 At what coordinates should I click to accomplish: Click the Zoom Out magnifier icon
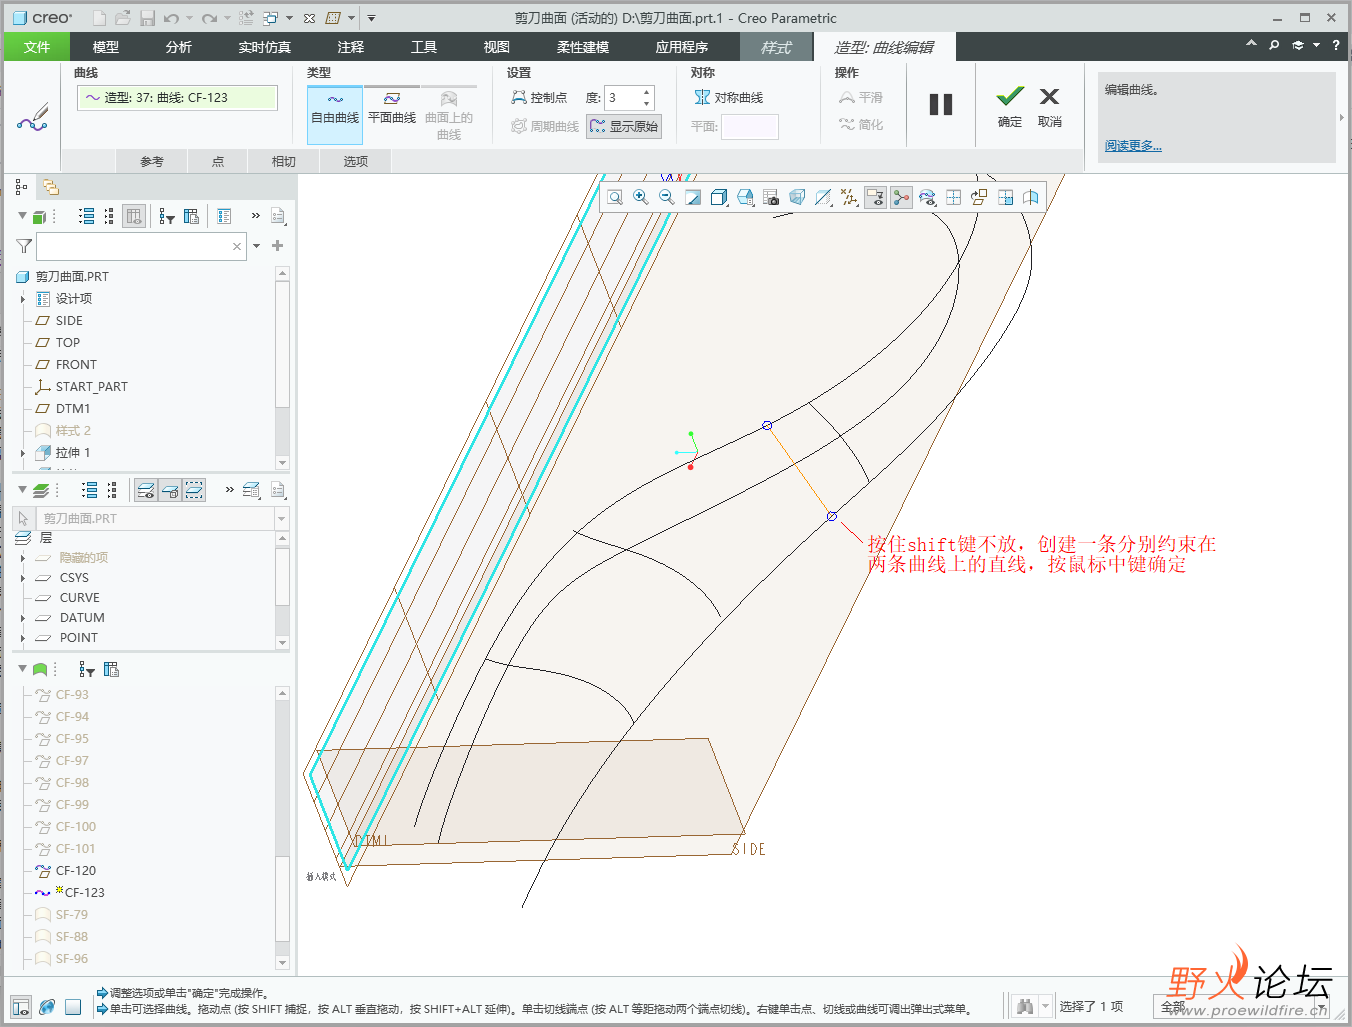tap(667, 197)
